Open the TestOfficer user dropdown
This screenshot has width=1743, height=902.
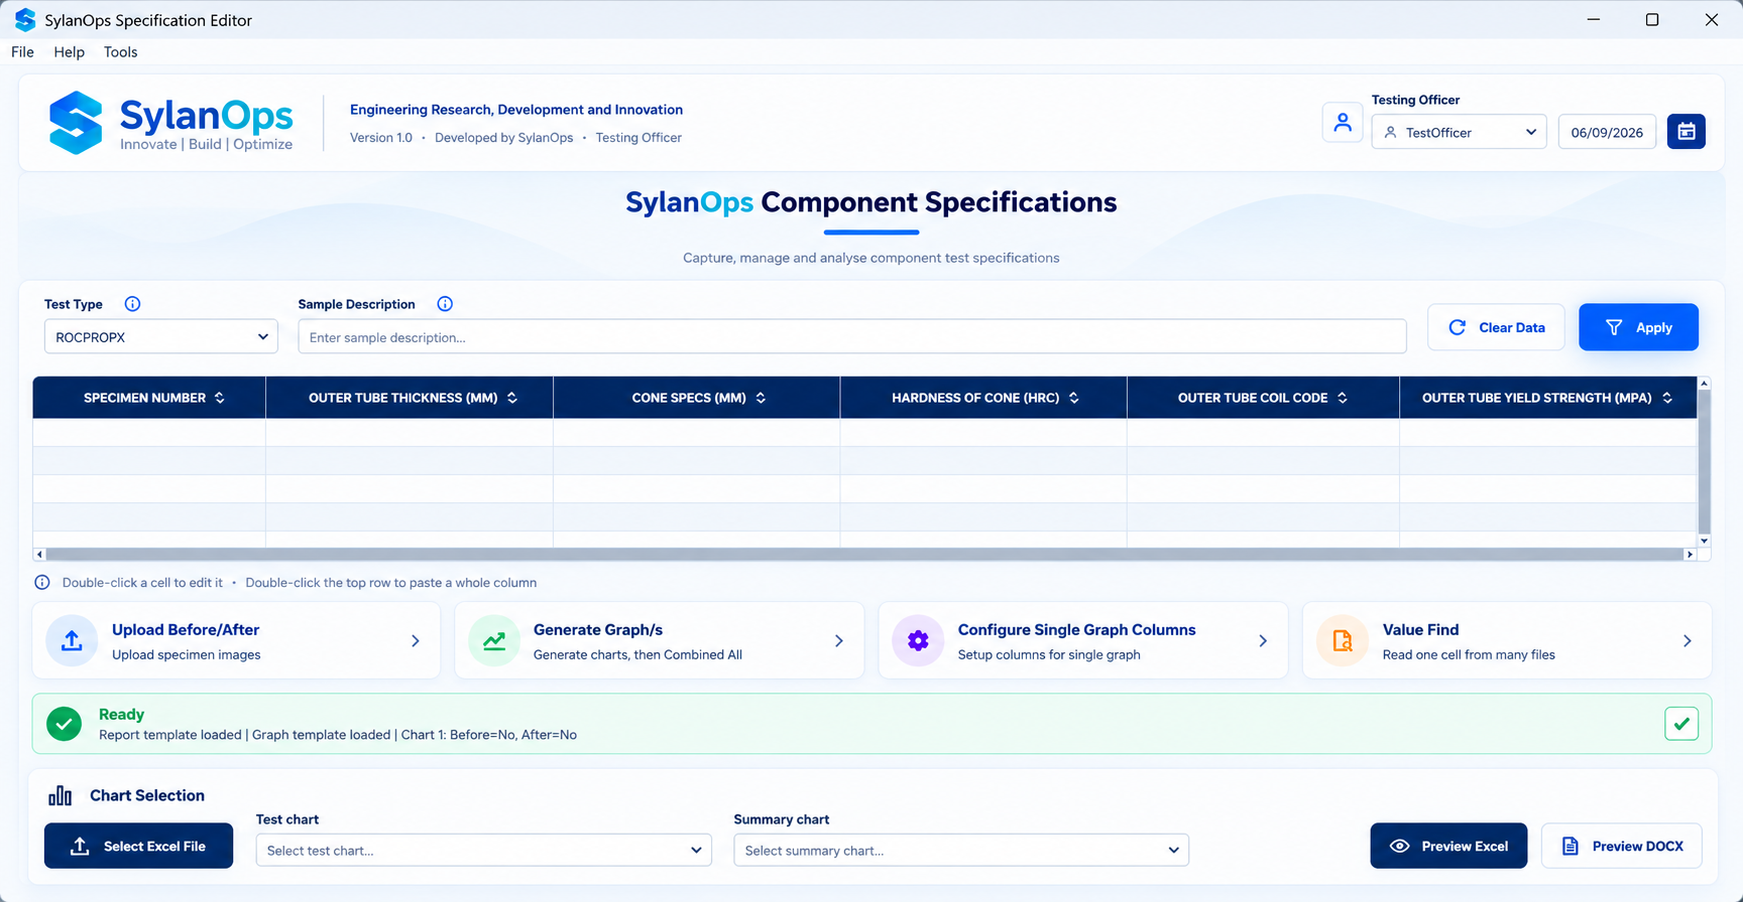1459,132
